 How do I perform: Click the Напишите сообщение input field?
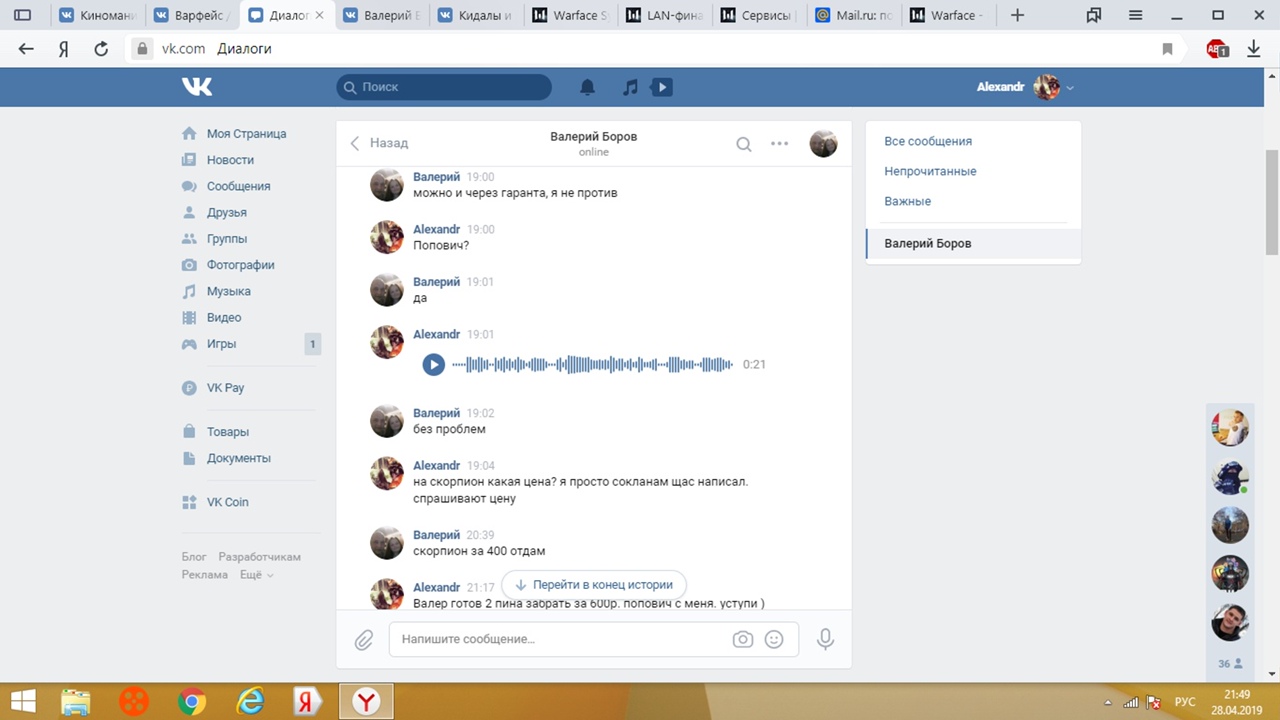(x=560, y=639)
